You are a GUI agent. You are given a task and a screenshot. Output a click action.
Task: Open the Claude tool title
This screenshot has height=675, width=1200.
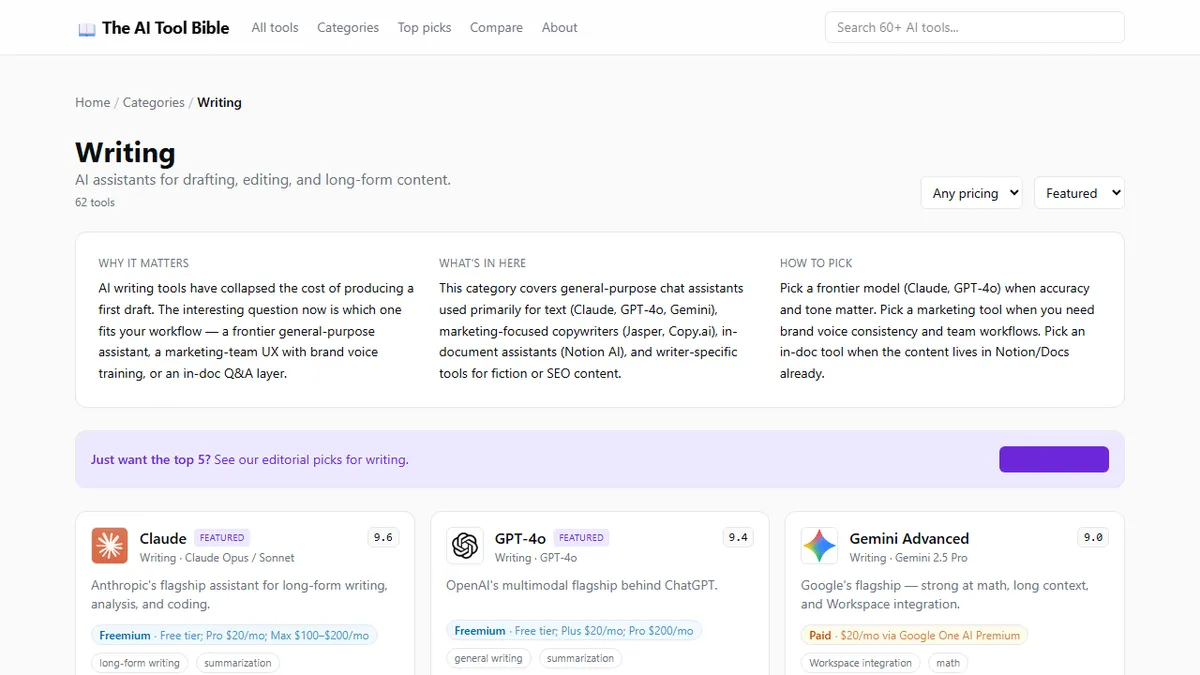[x=163, y=538]
